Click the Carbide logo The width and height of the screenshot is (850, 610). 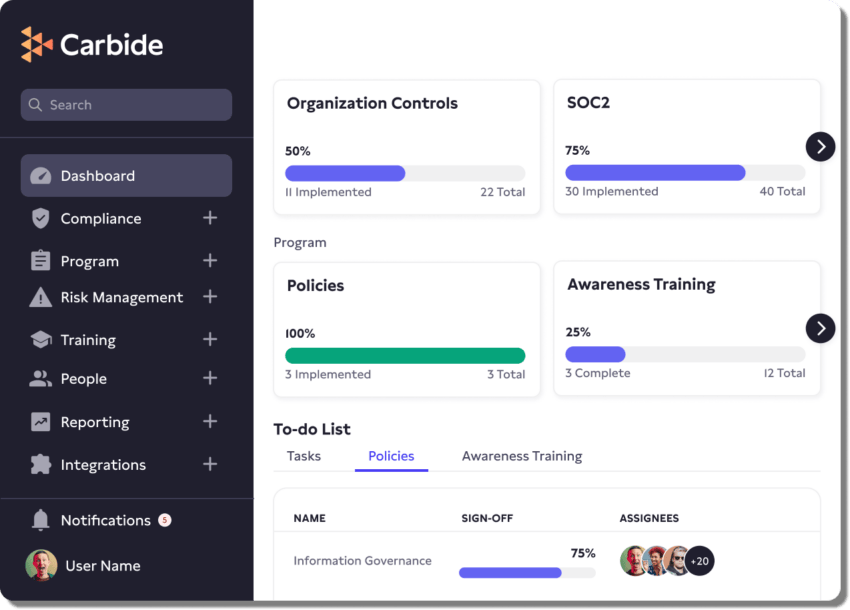[91, 44]
